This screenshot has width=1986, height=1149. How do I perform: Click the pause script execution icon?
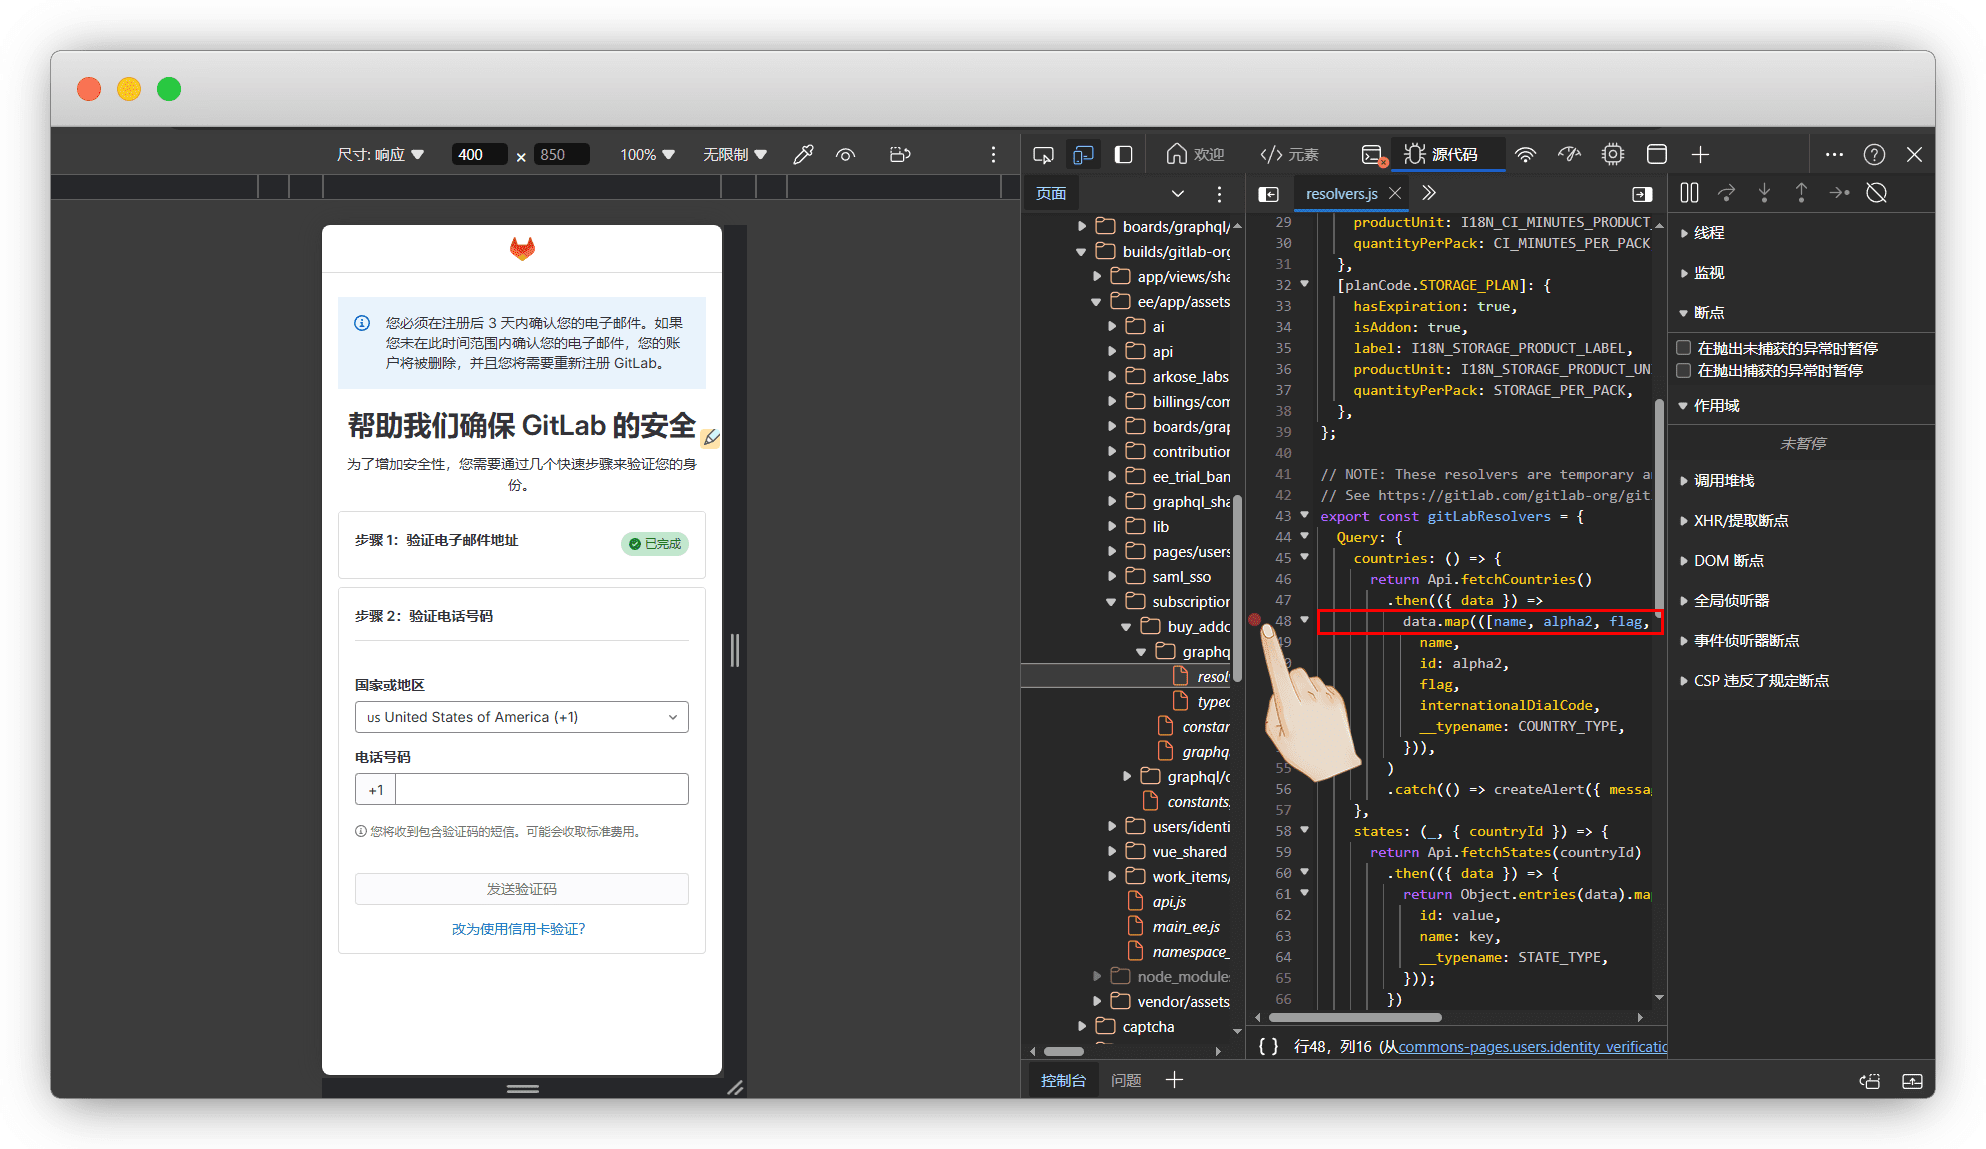1689,193
